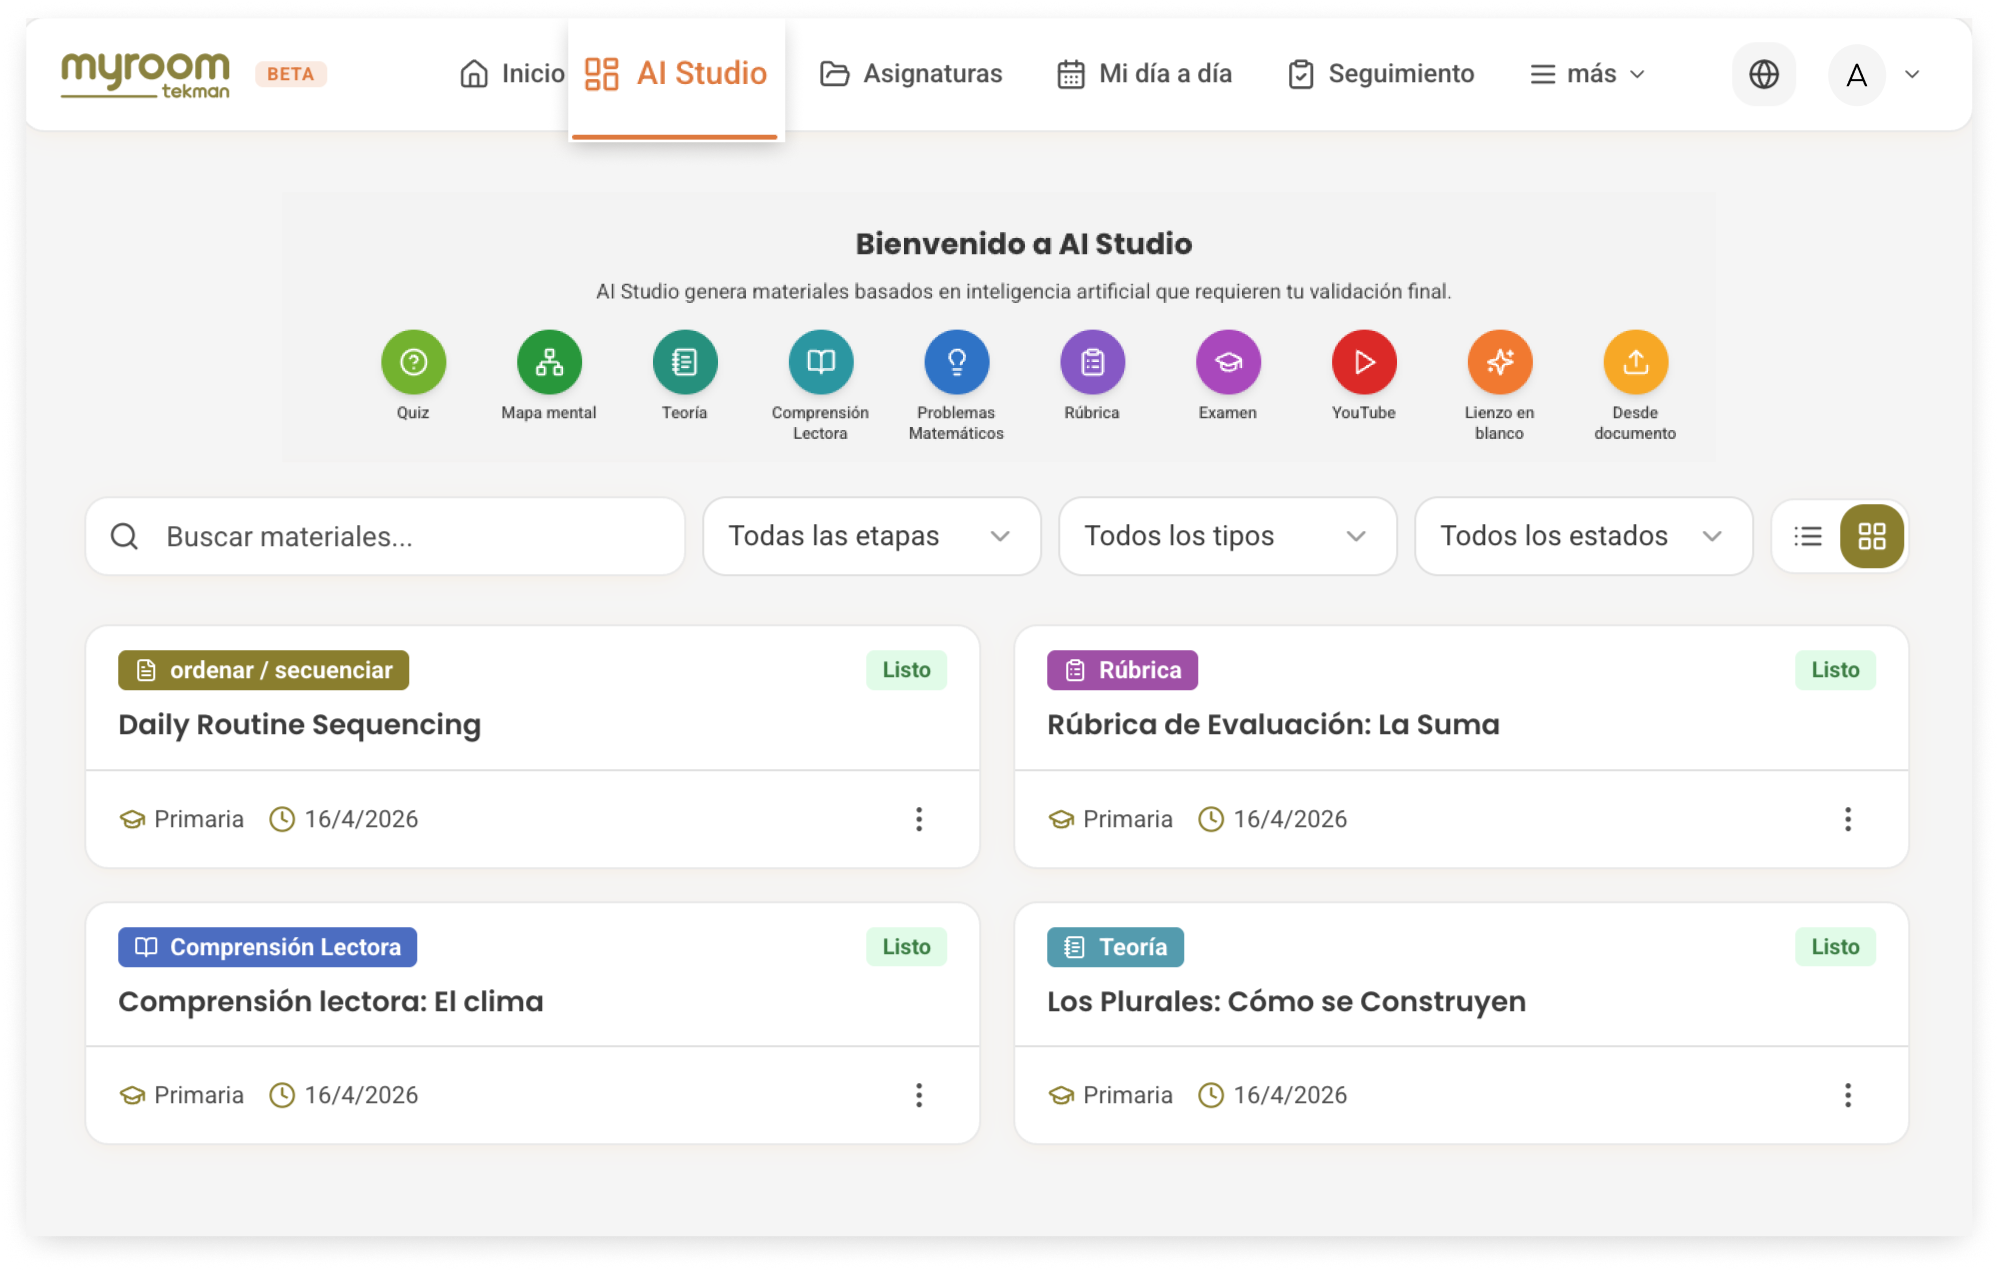Select the Teoría material icon

(685, 362)
